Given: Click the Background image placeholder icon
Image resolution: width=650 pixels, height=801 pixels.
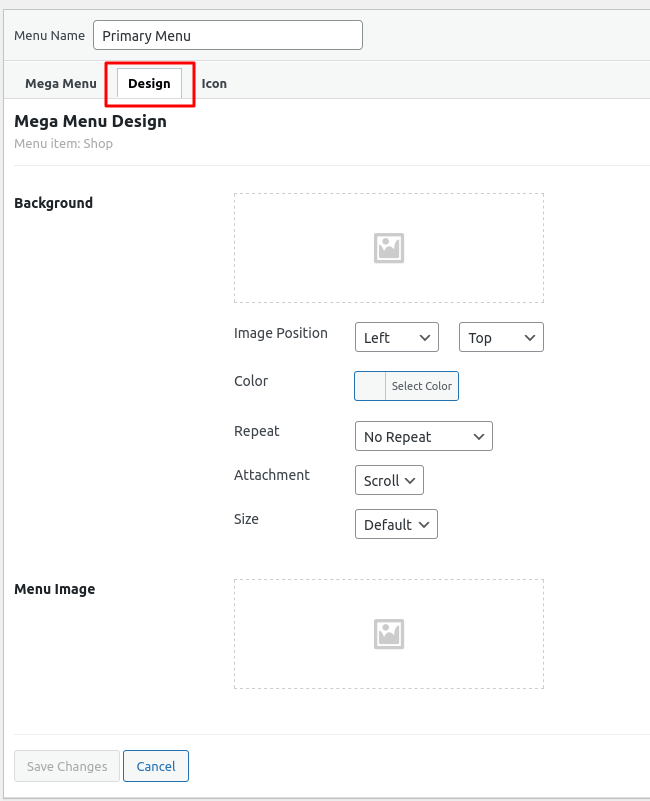Looking at the screenshot, I should coord(389,248).
